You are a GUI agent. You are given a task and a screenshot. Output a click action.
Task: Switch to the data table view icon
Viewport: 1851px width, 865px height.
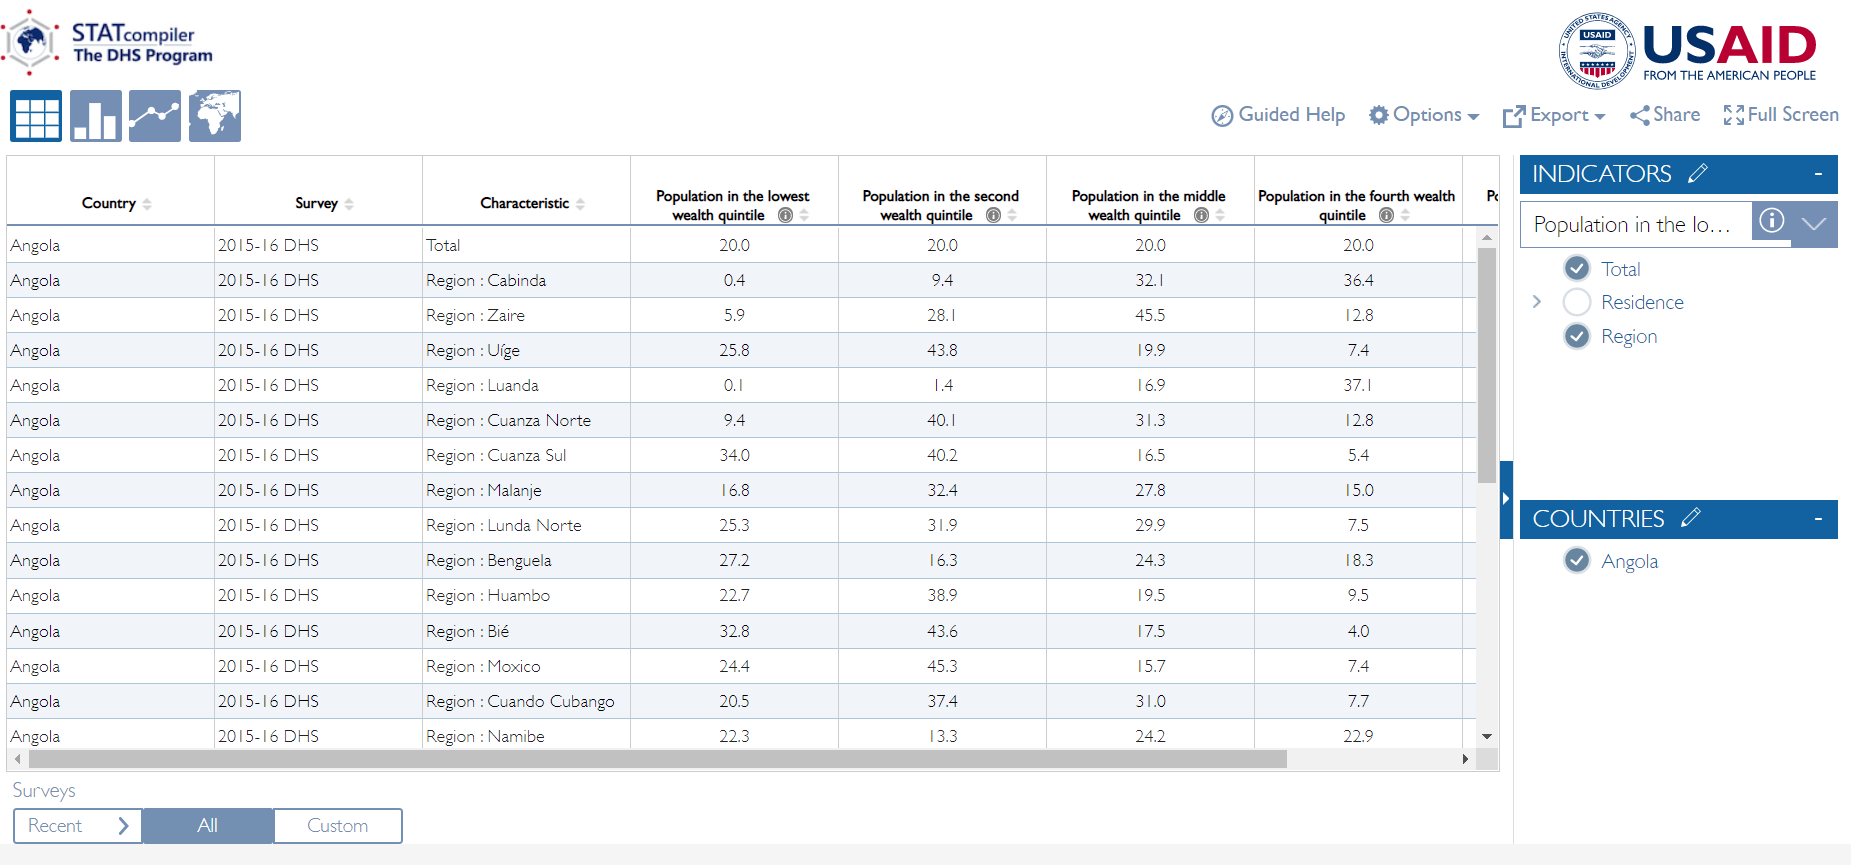pos(36,116)
